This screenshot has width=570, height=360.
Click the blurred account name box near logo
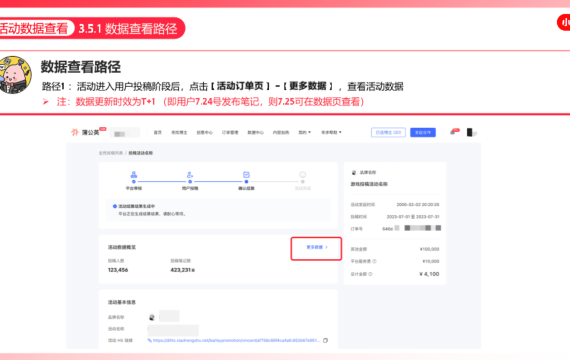point(124,132)
